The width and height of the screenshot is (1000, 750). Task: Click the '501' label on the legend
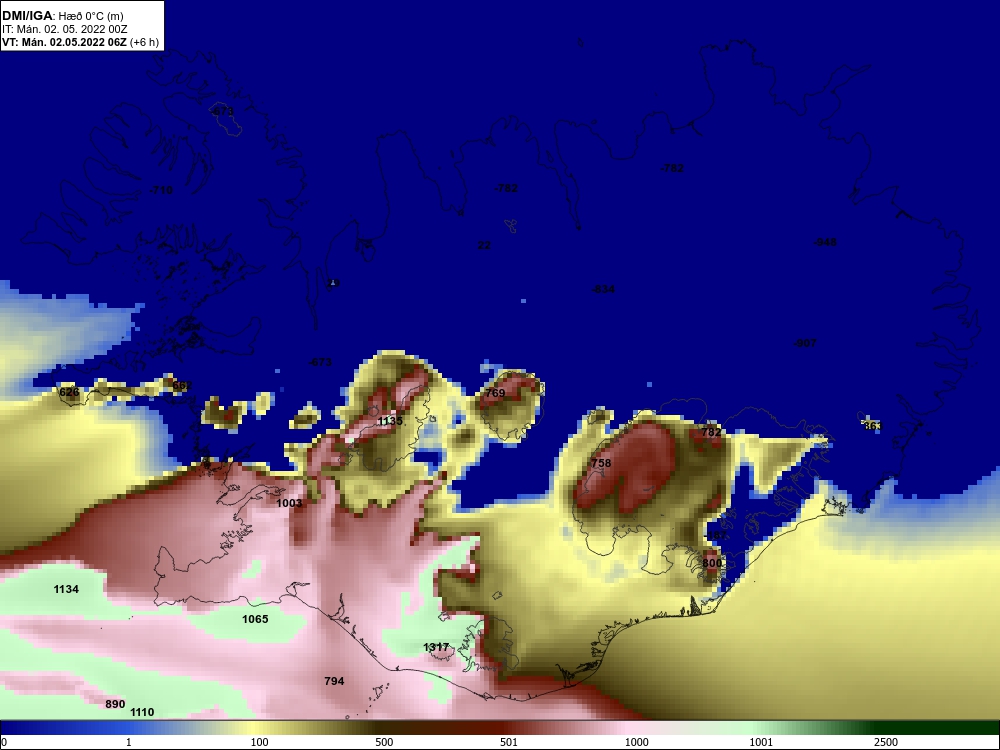(x=509, y=742)
